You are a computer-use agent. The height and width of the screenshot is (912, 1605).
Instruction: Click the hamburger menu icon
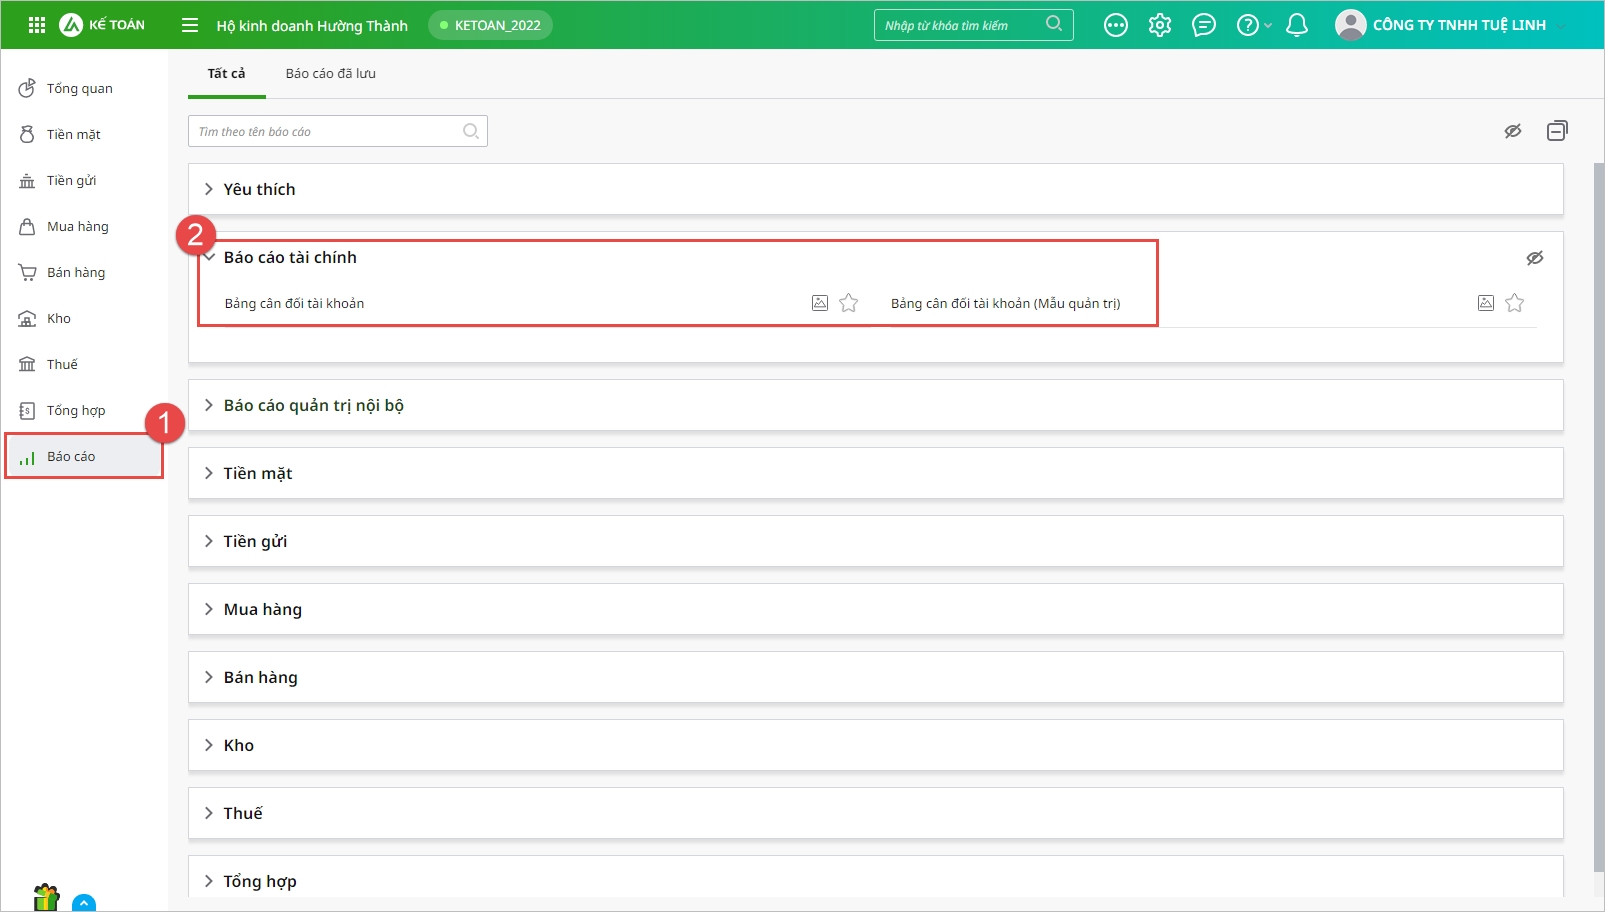click(190, 25)
